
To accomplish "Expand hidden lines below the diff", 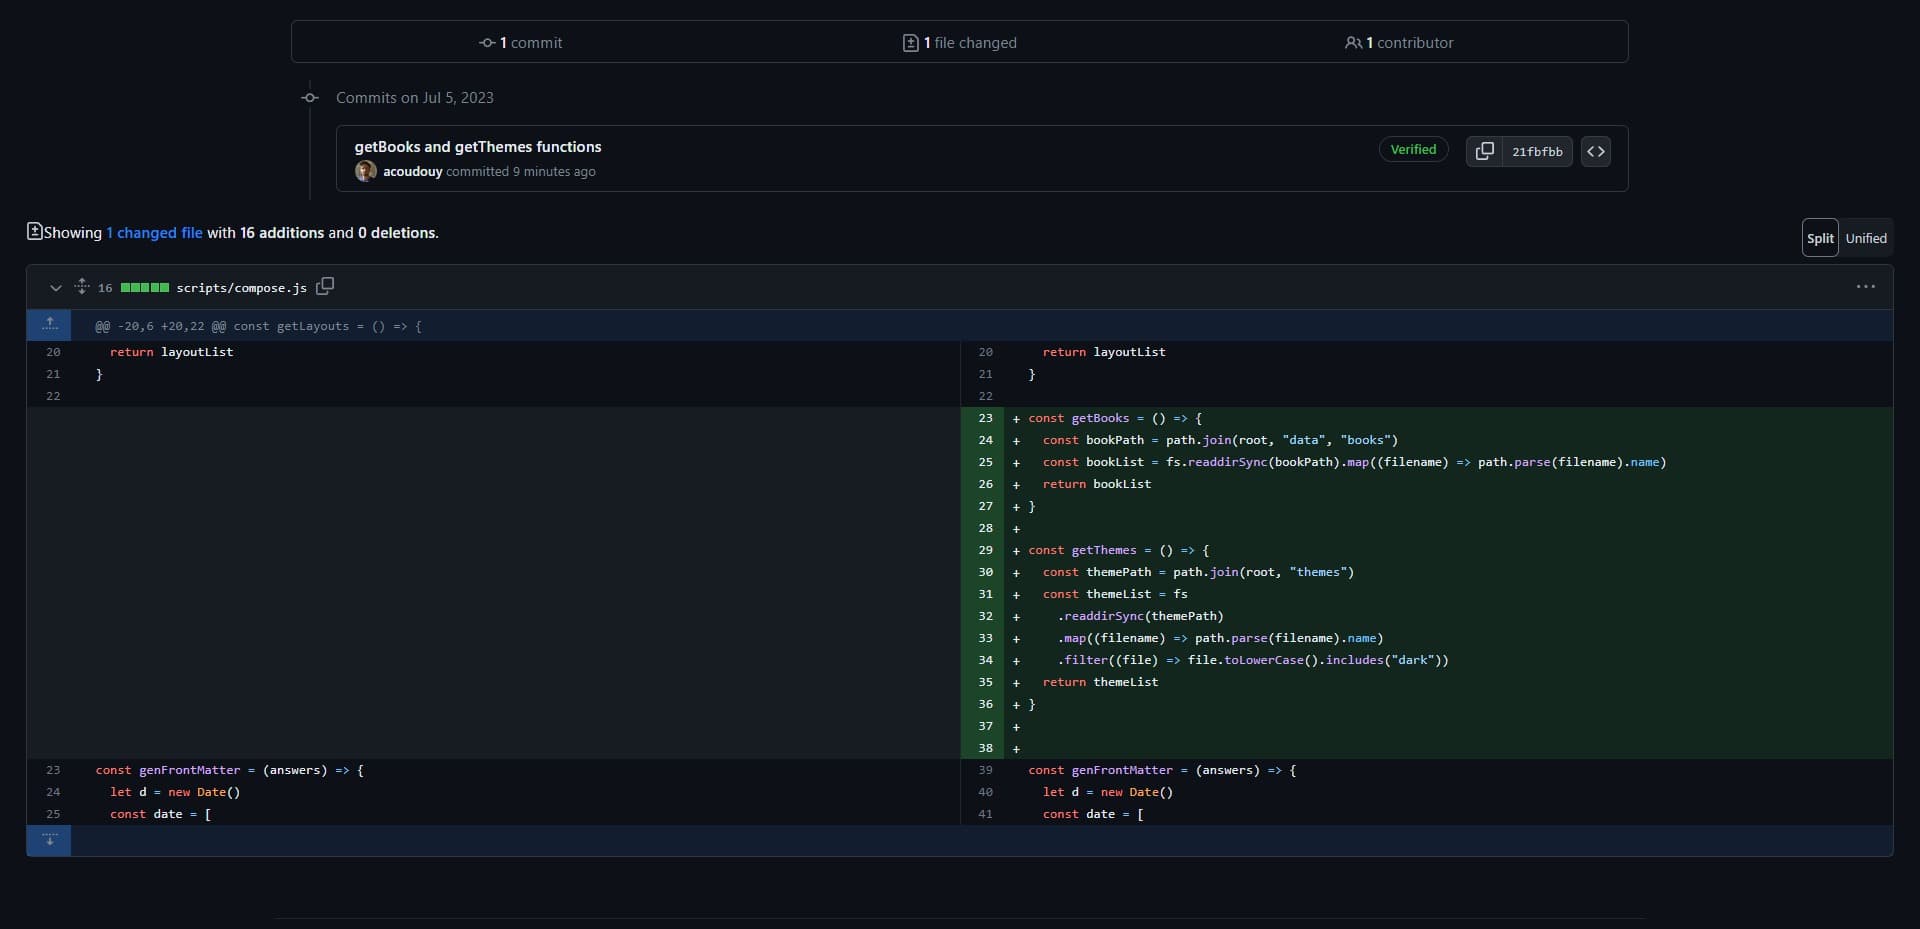I will 49,840.
